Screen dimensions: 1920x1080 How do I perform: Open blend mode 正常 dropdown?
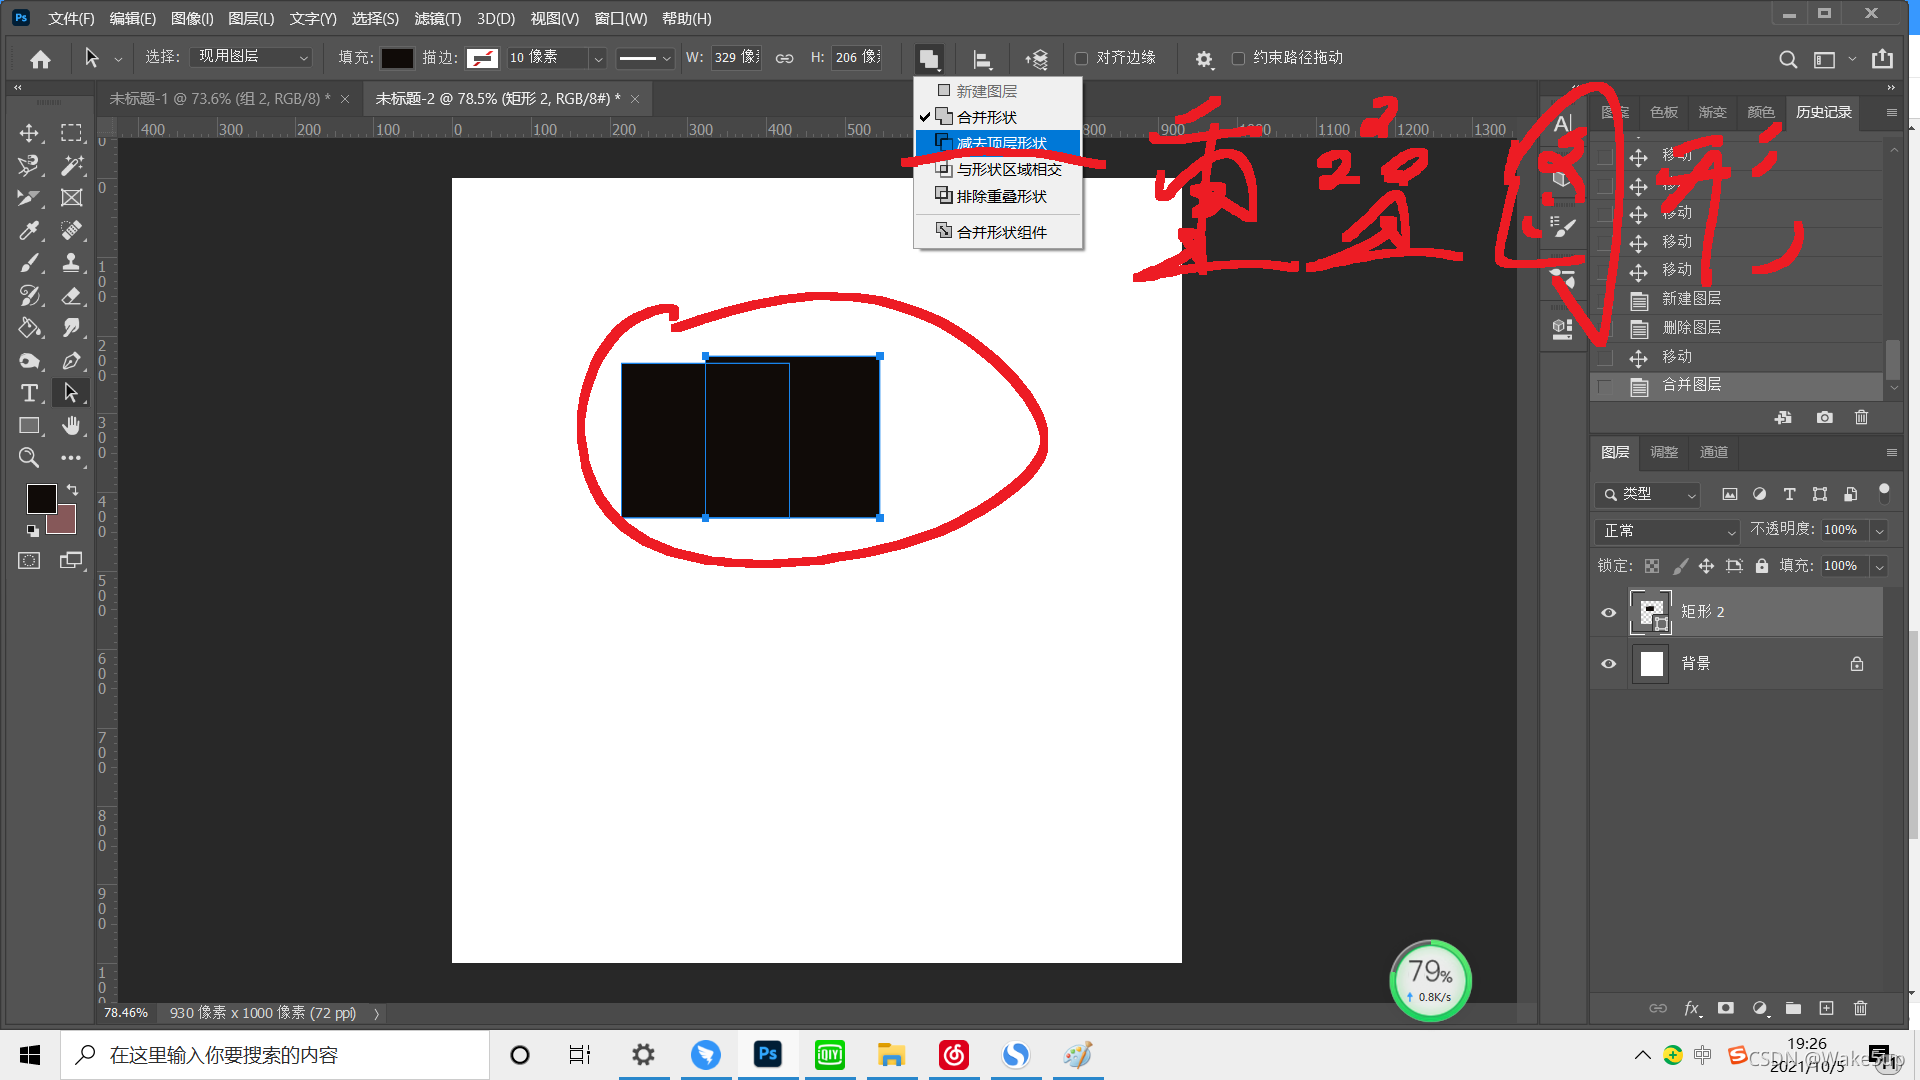coord(1667,530)
